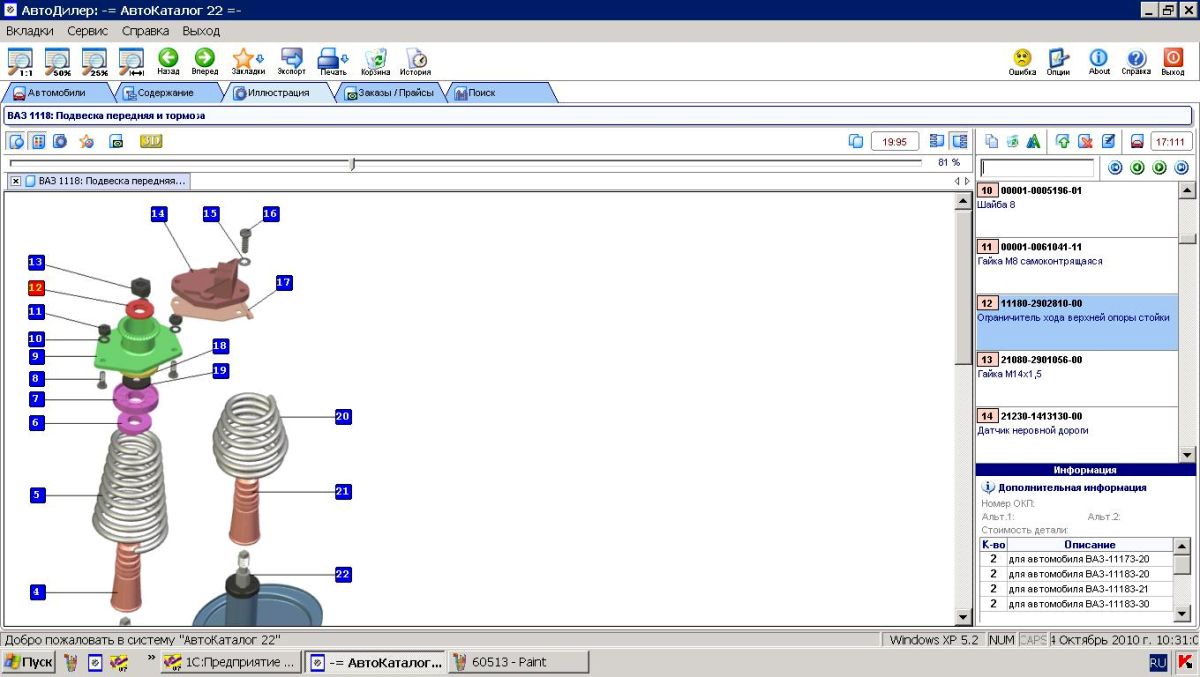
Task: Go forward with the Вперед button
Action: coord(205,61)
